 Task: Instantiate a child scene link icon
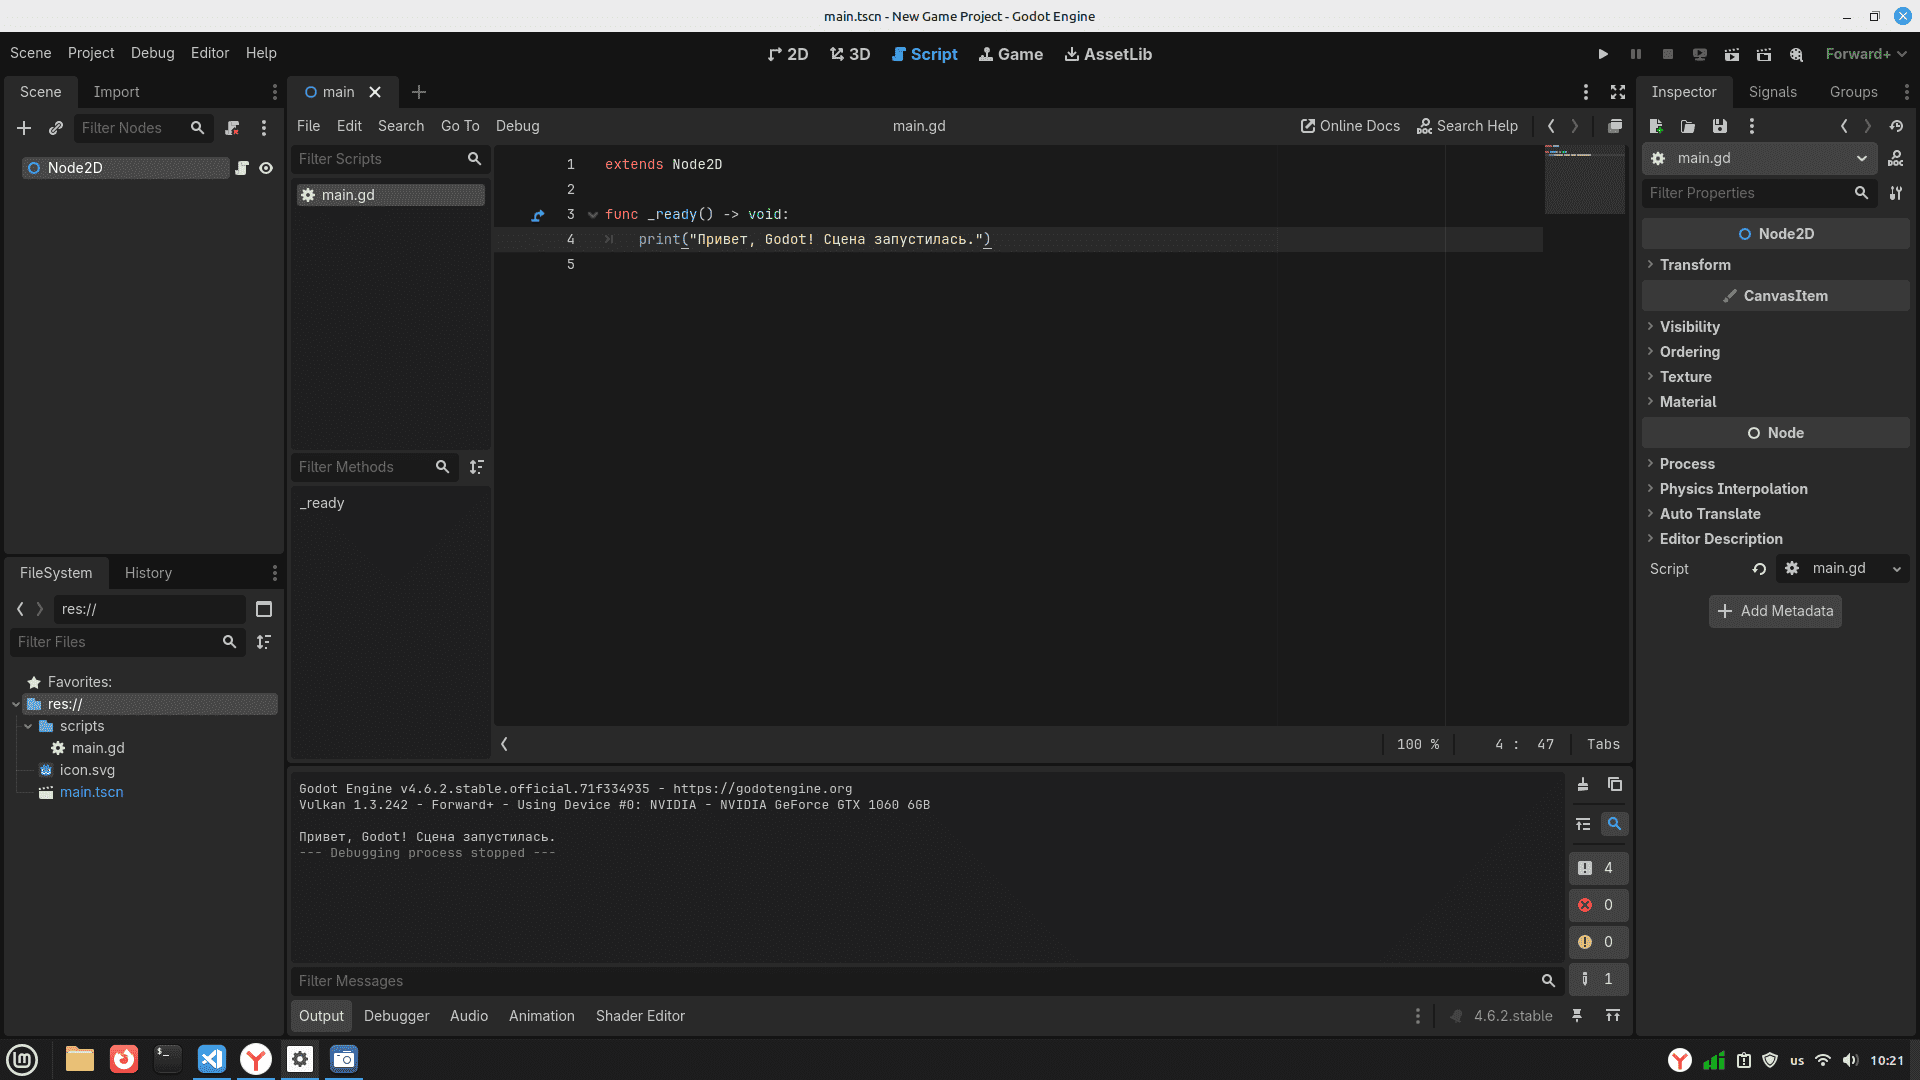56,128
